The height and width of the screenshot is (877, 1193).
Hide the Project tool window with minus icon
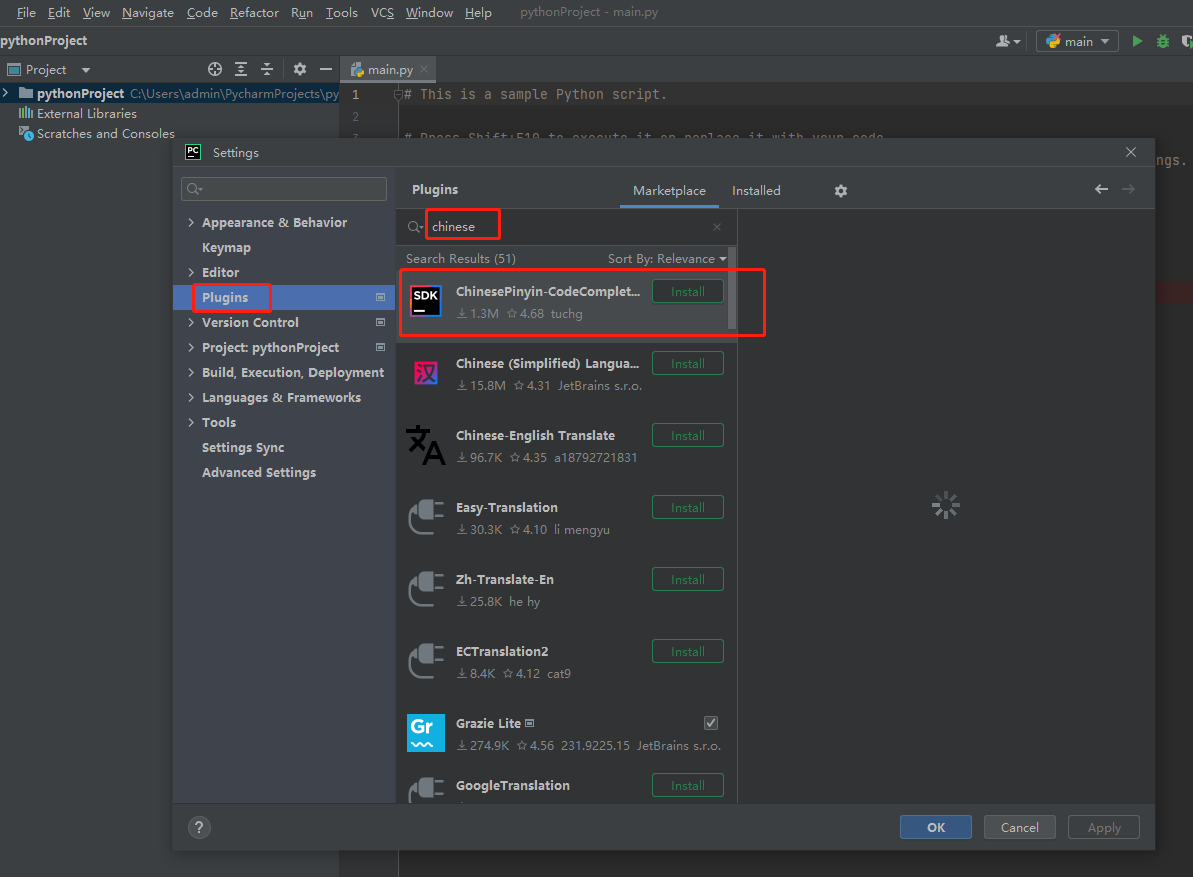(326, 69)
